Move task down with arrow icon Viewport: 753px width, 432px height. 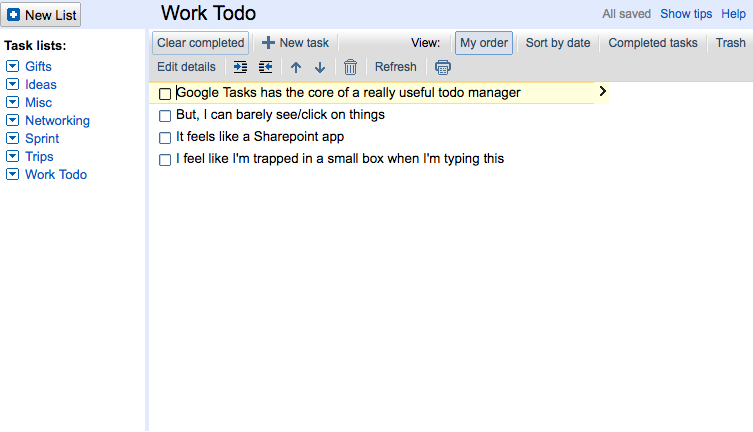320,68
